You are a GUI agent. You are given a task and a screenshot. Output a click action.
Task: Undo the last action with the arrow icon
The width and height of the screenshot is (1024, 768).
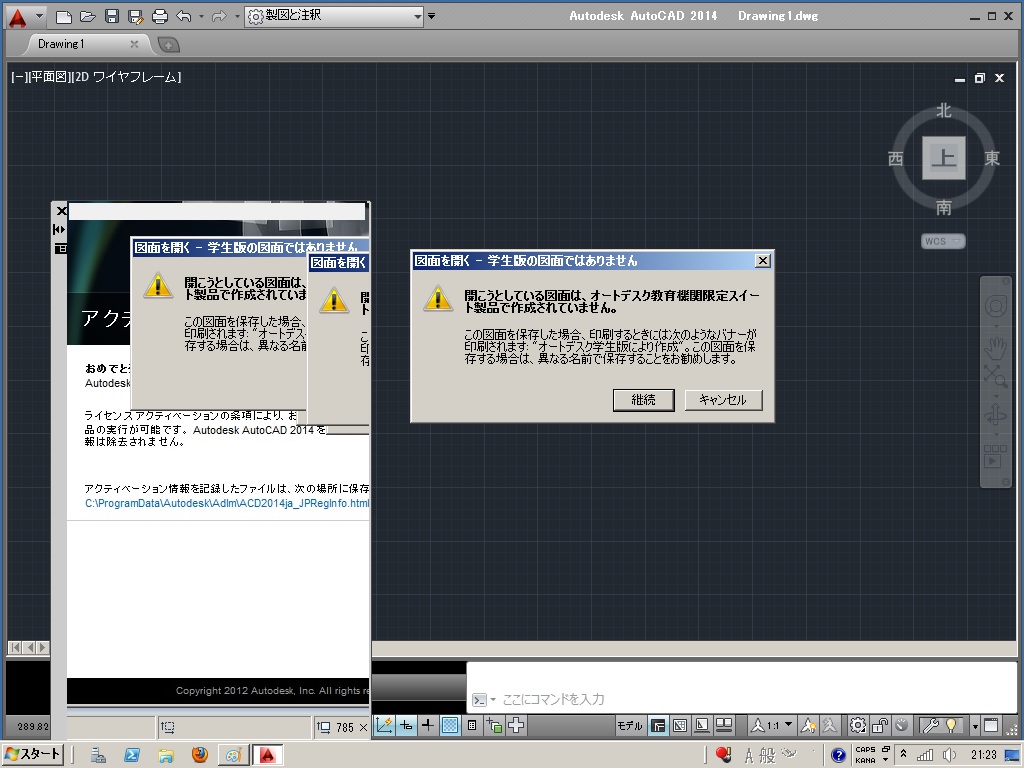[184, 16]
